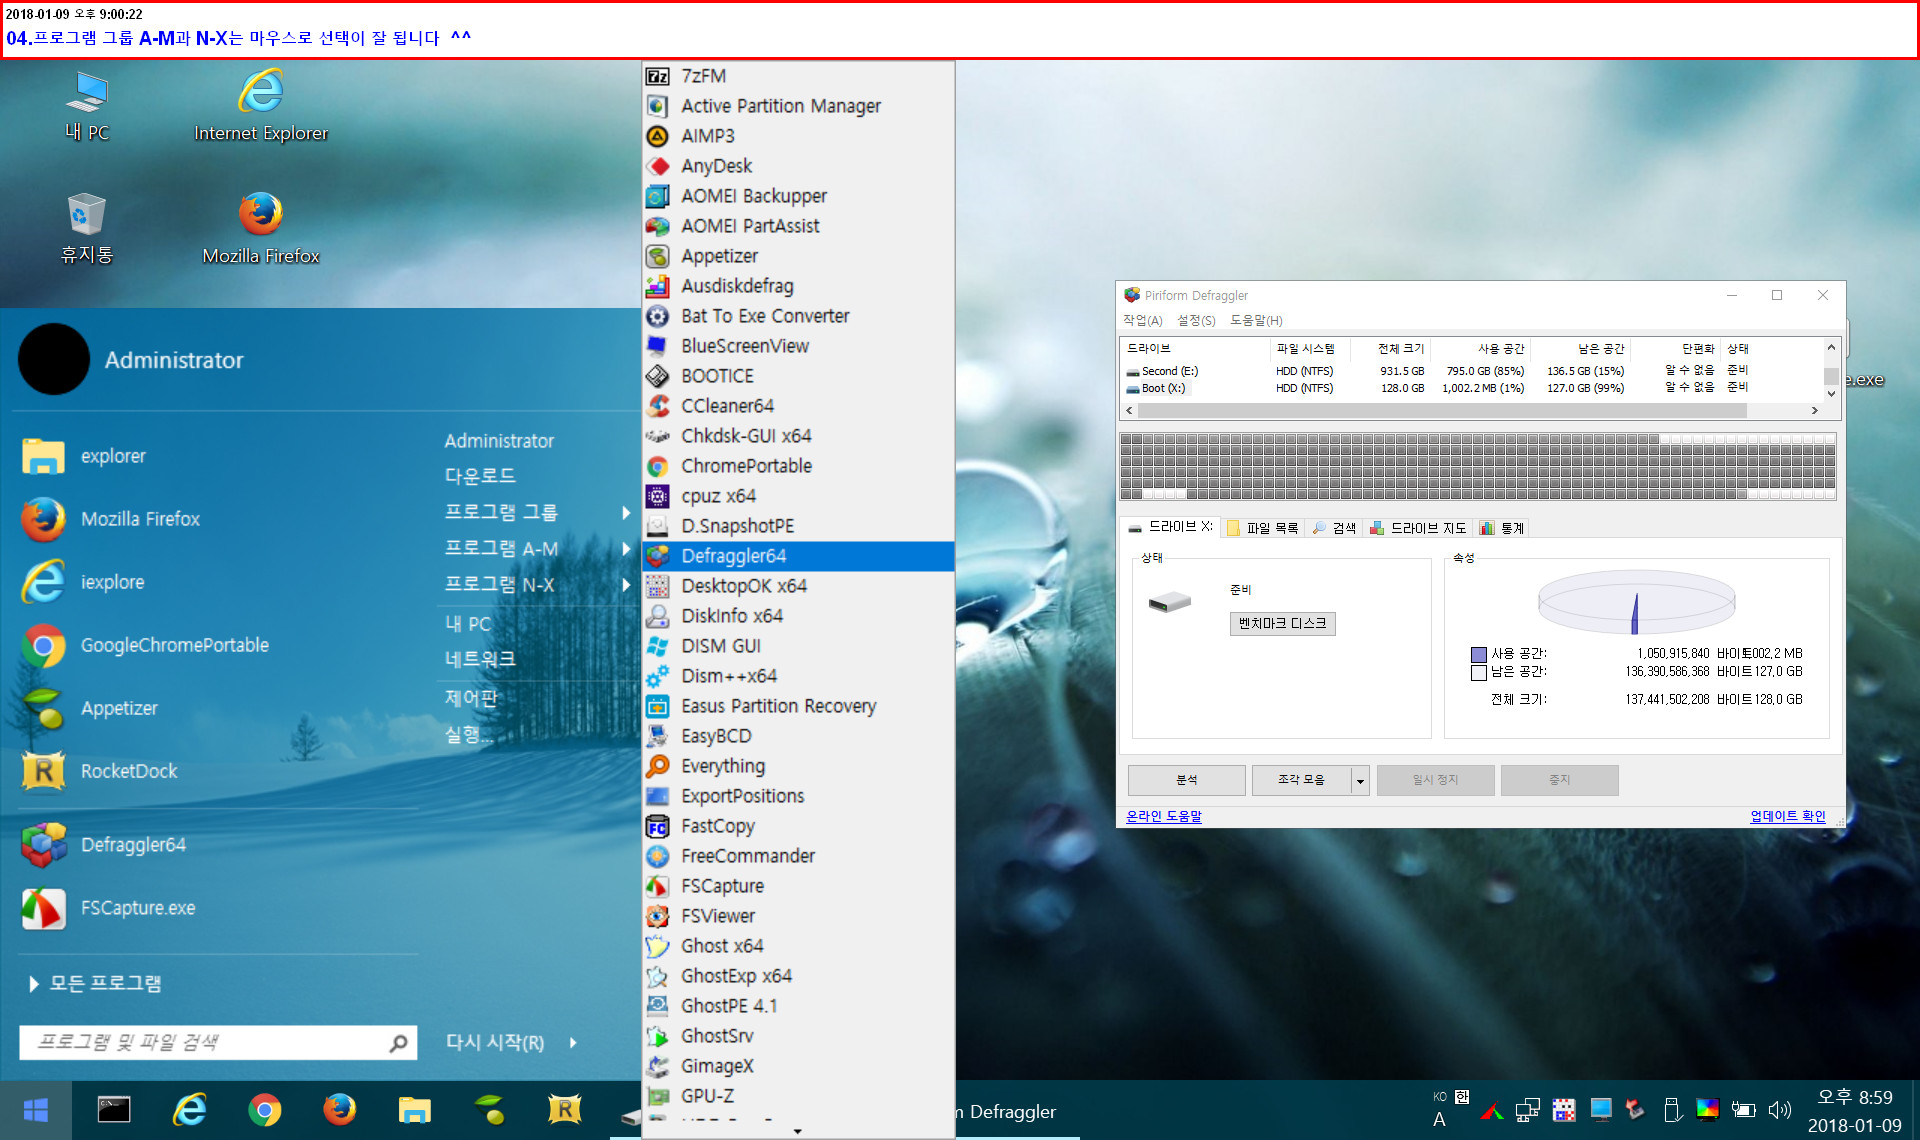This screenshot has width=1920, height=1140.
Task: Open FreeCommander
Action: [797, 856]
